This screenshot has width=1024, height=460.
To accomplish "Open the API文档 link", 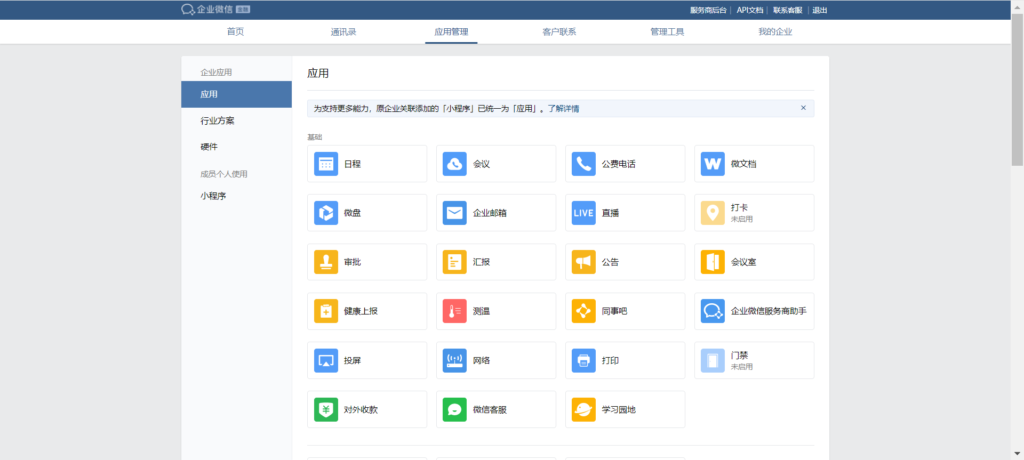I will tap(749, 10).
